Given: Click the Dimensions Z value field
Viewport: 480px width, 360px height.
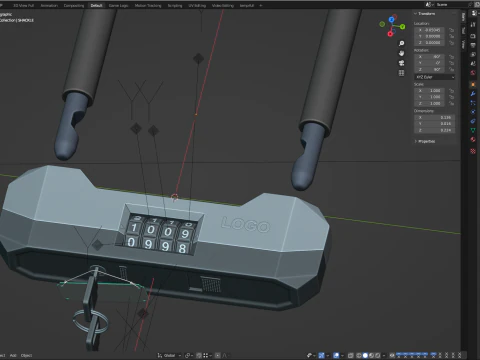Looking at the screenshot, I should (x=435, y=130).
